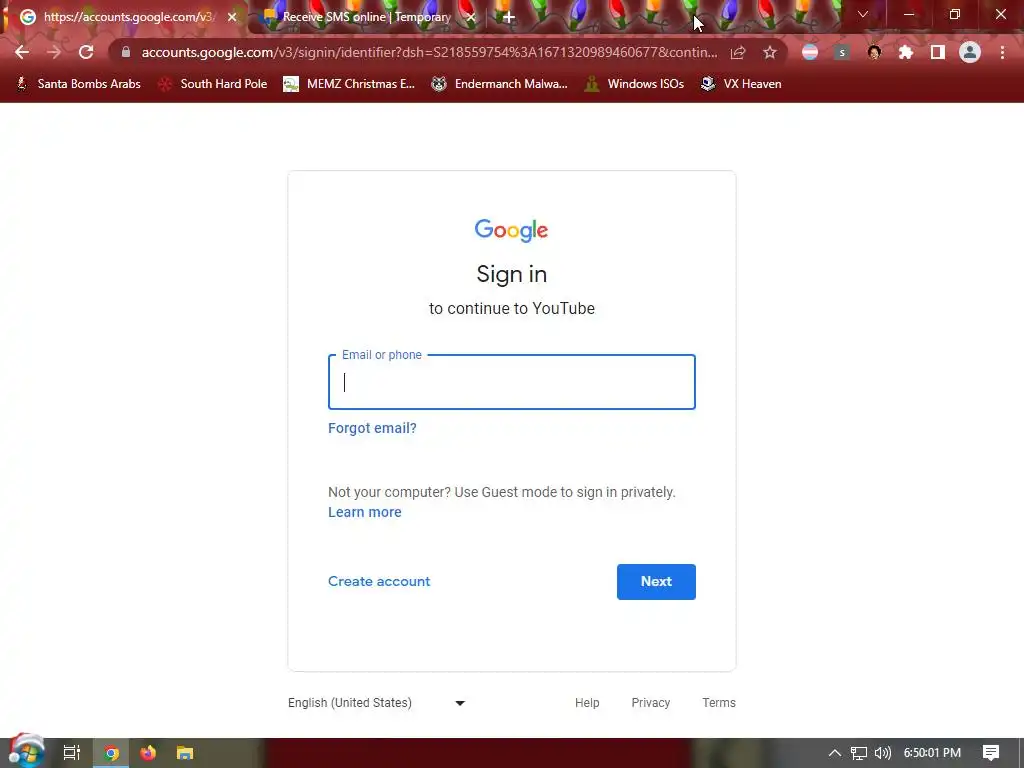Screen dimensions: 1024x768
Task: Open the gray 's' extension icon
Action: click(x=842, y=52)
